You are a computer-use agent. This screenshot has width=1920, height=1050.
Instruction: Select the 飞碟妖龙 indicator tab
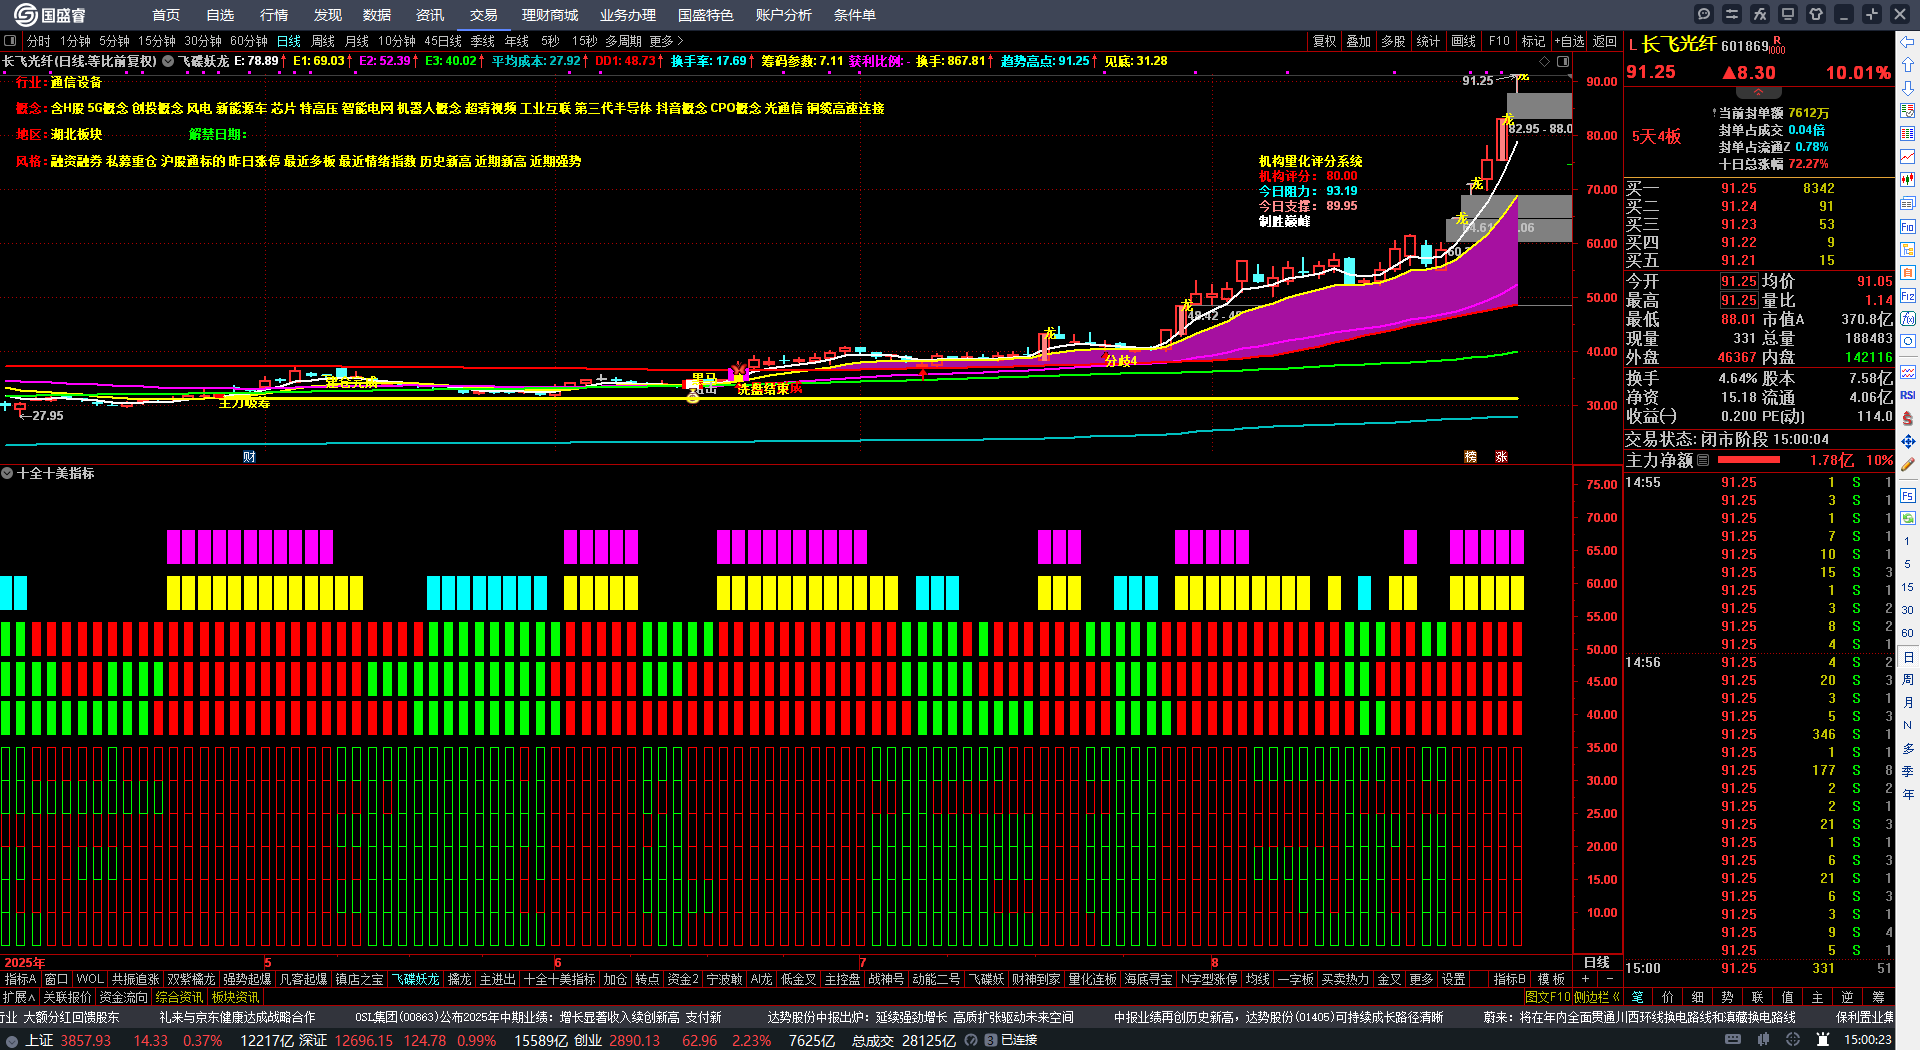[x=415, y=979]
